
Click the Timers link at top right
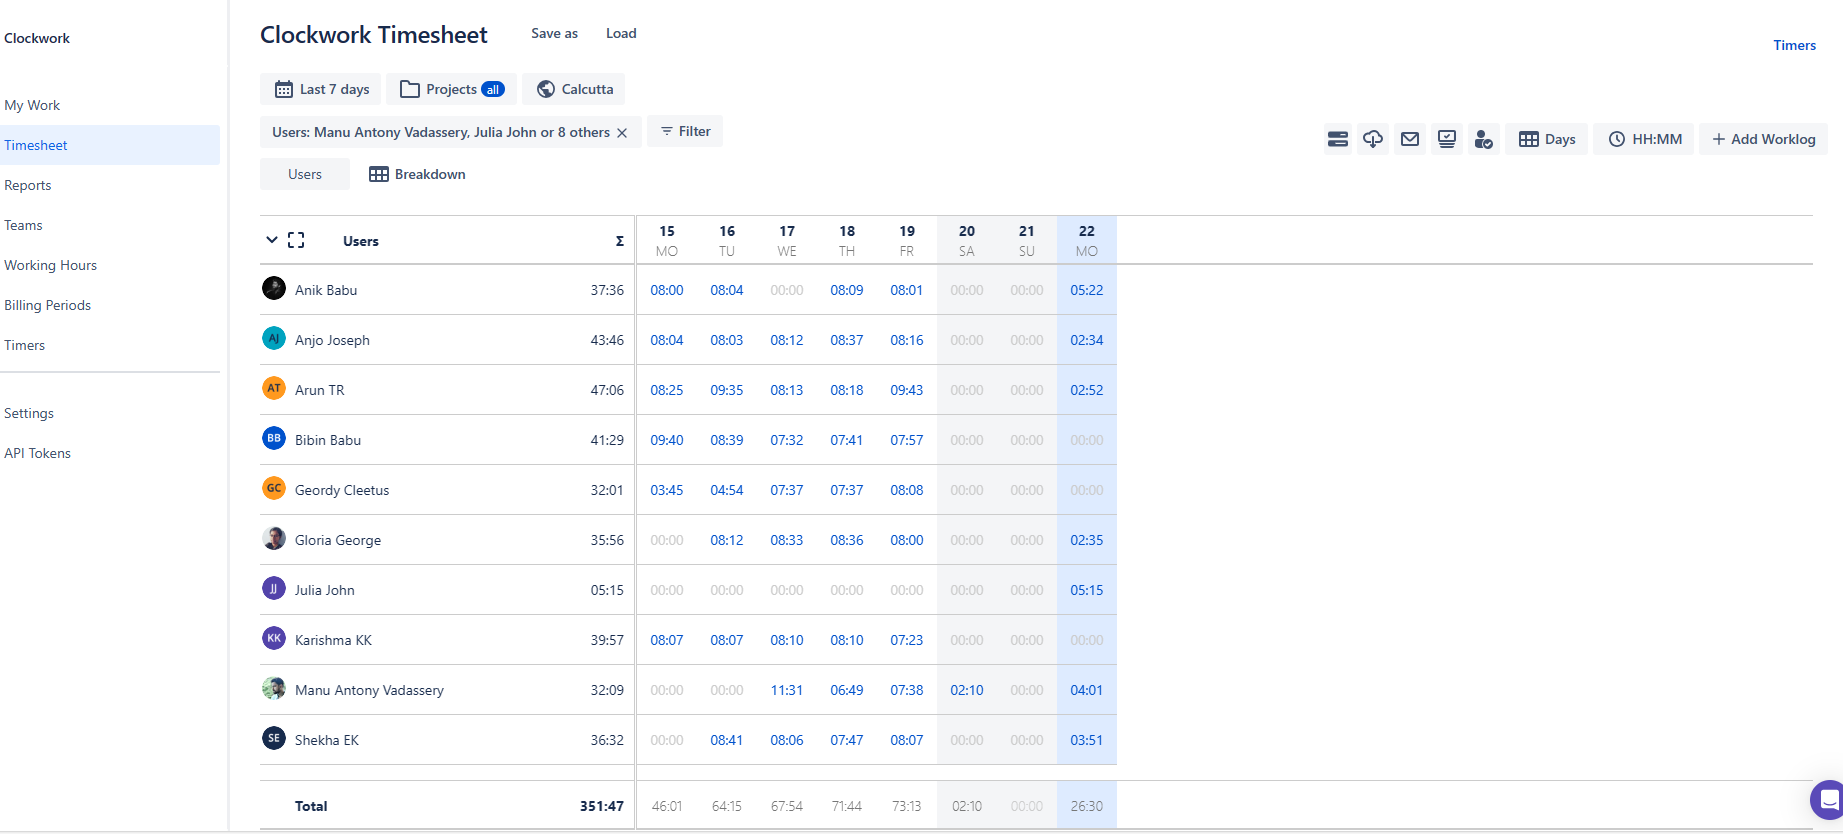coord(1794,45)
